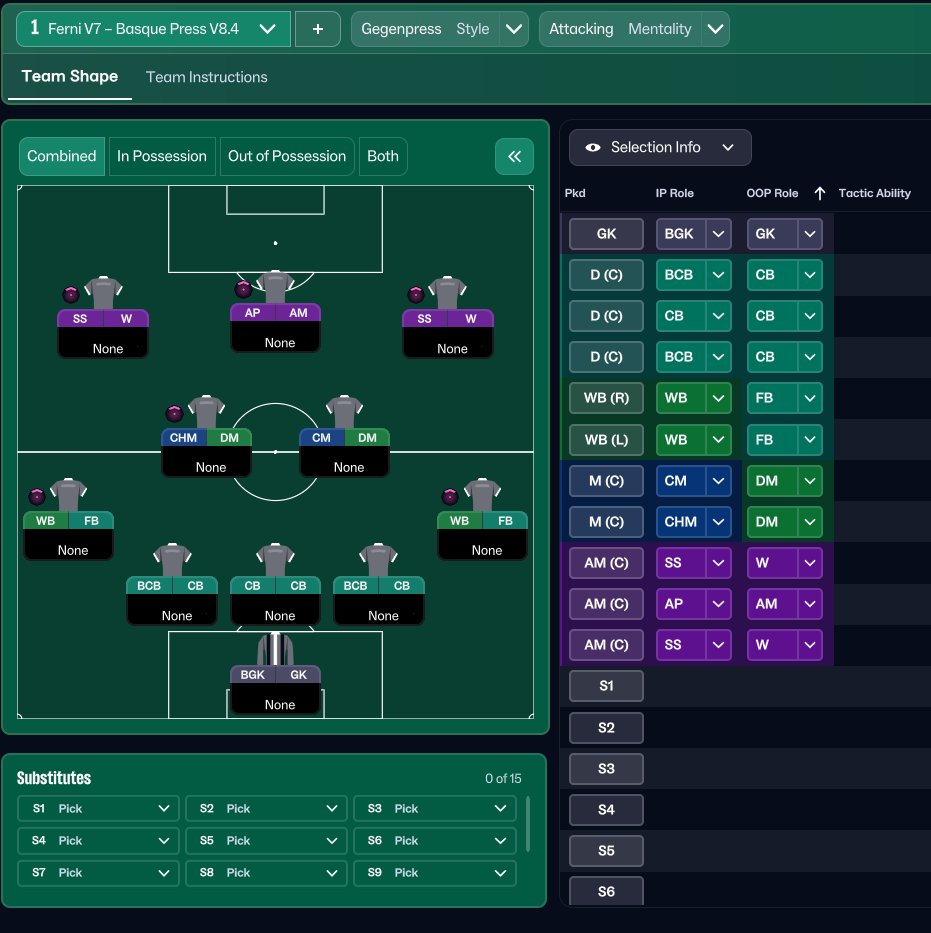The height and width of the screenshot is (933, 931).
Task: Click the Substitutes panel scrollbar
Action: [x=528, y=824]
